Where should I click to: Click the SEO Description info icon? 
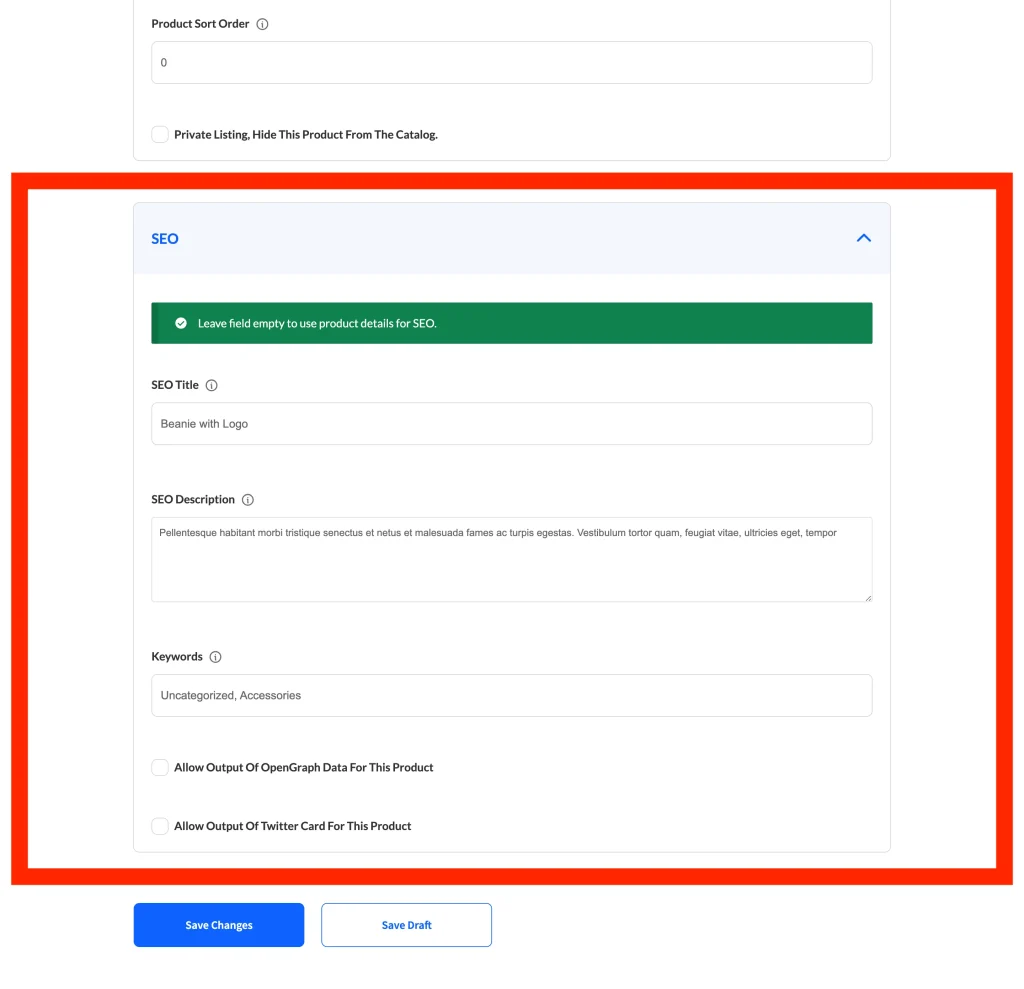point(248,500)
